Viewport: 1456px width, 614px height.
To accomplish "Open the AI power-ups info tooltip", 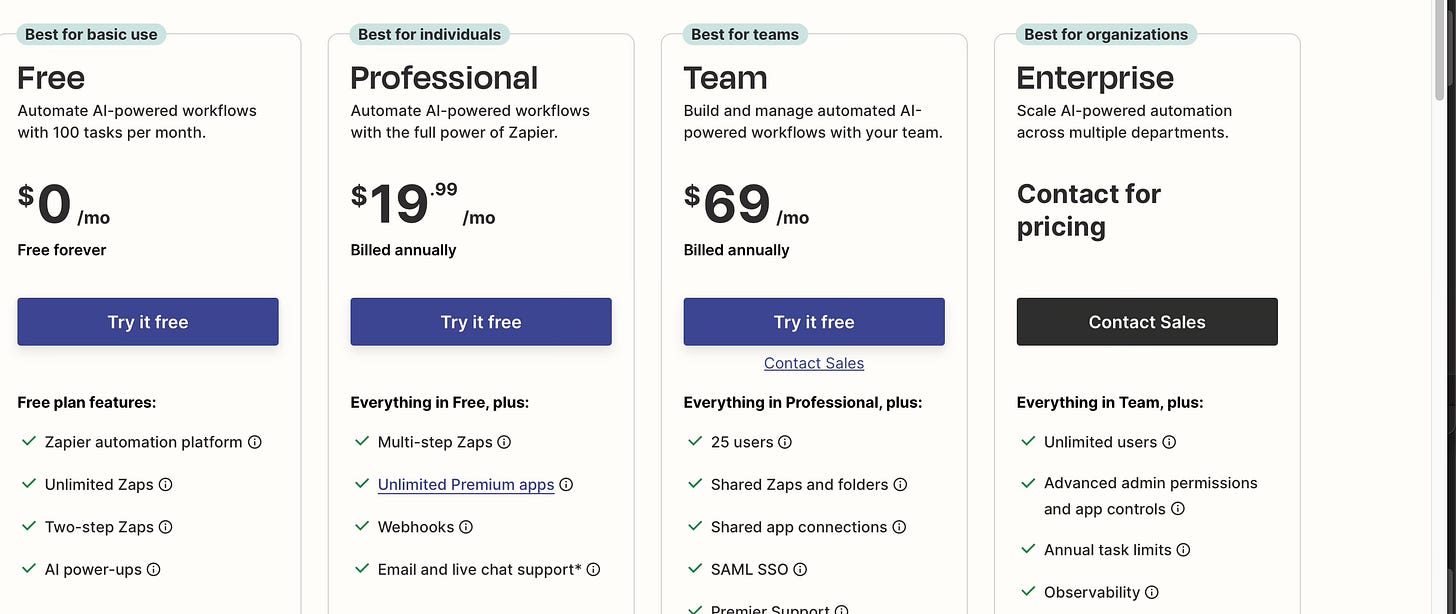I will [152, 568].
